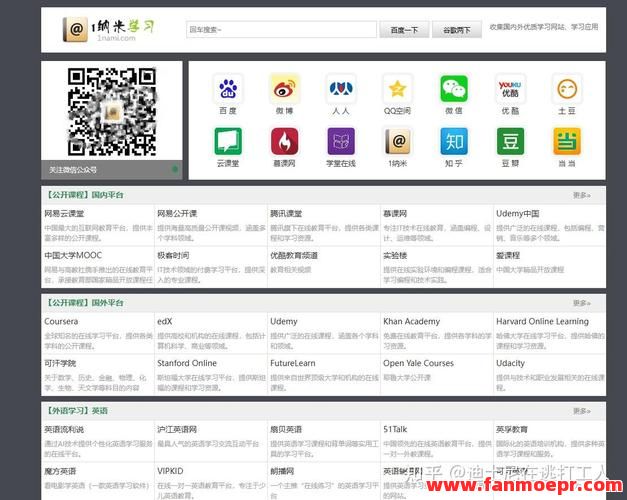Open the 中国大学MOOC link
This screenshot has height=500, width=627.
(73, 255)
